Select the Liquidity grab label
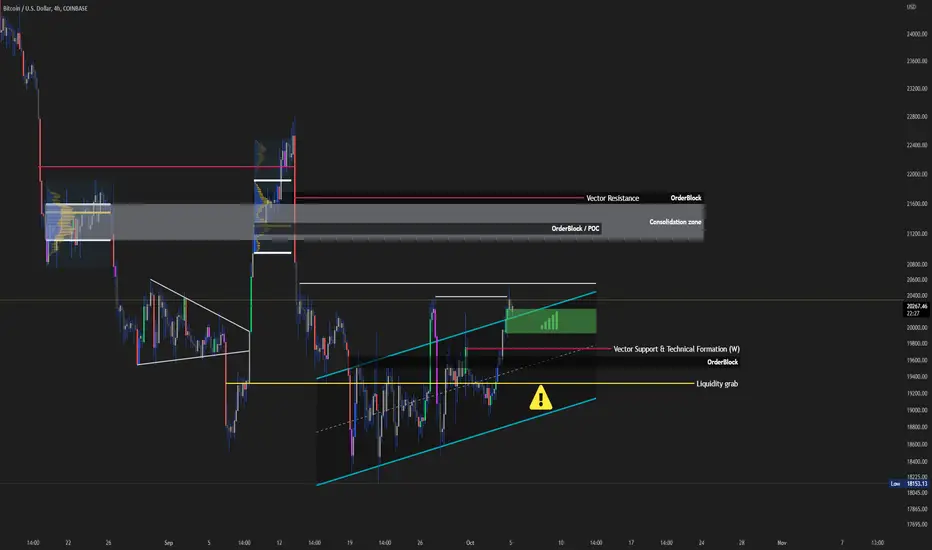Screen dimensions: 932x550 tap(717, 384)
